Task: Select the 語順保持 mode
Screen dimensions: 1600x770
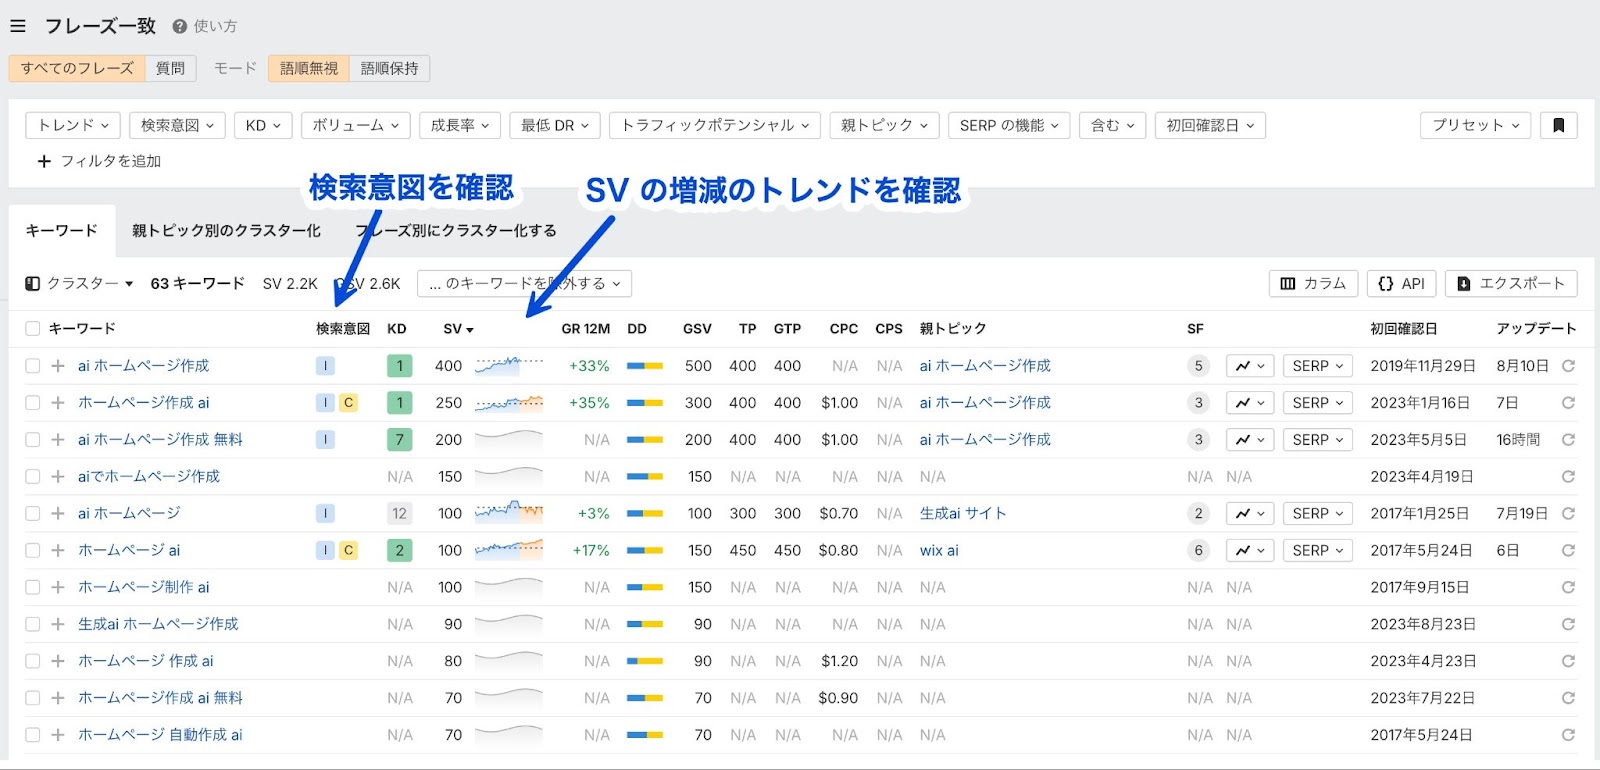Action: pyautogui.click(x=390, y=68)
